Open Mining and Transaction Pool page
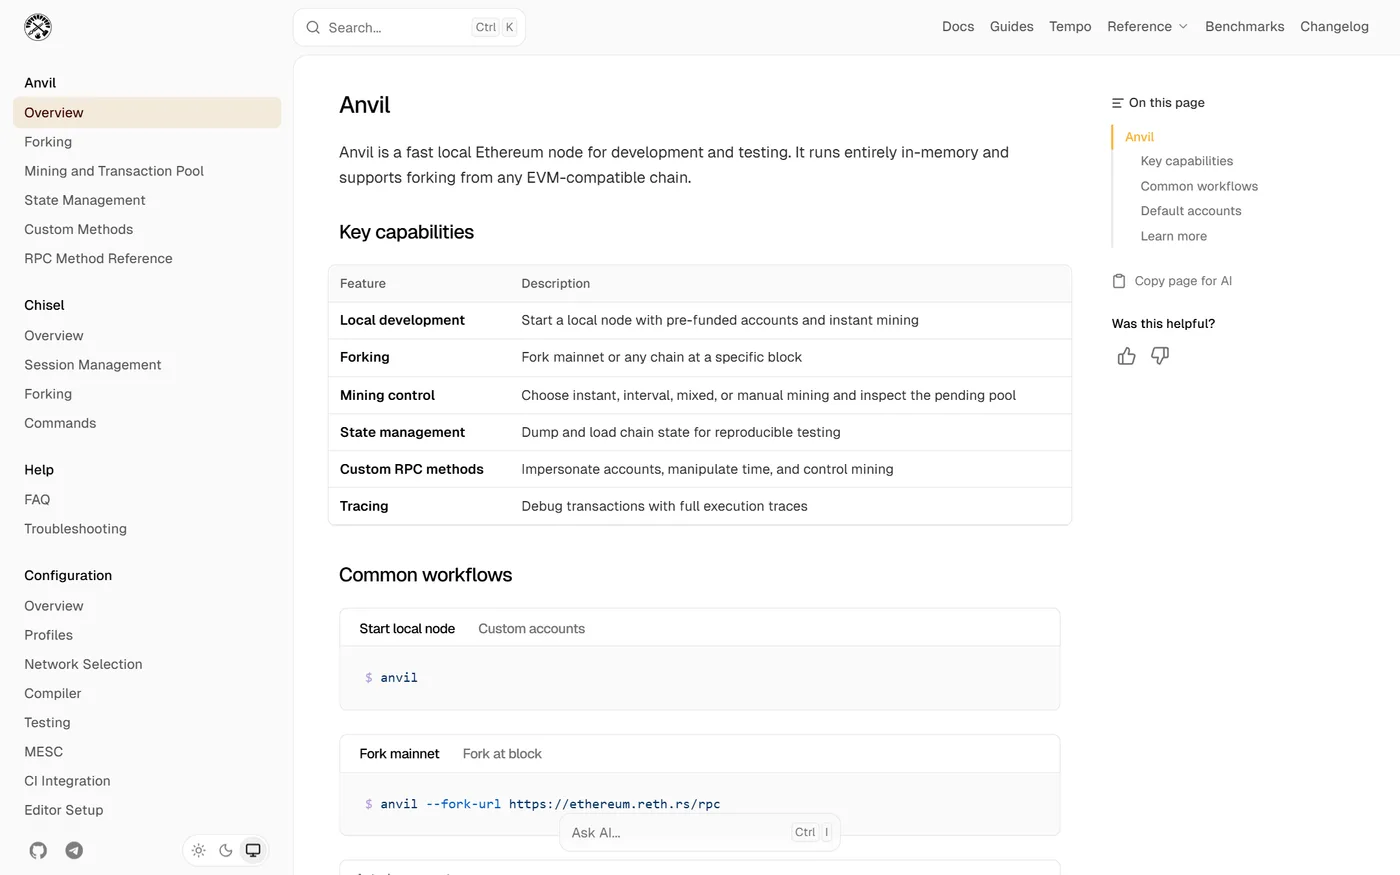This screenshot has height=875, width=1400. [147, 171]
